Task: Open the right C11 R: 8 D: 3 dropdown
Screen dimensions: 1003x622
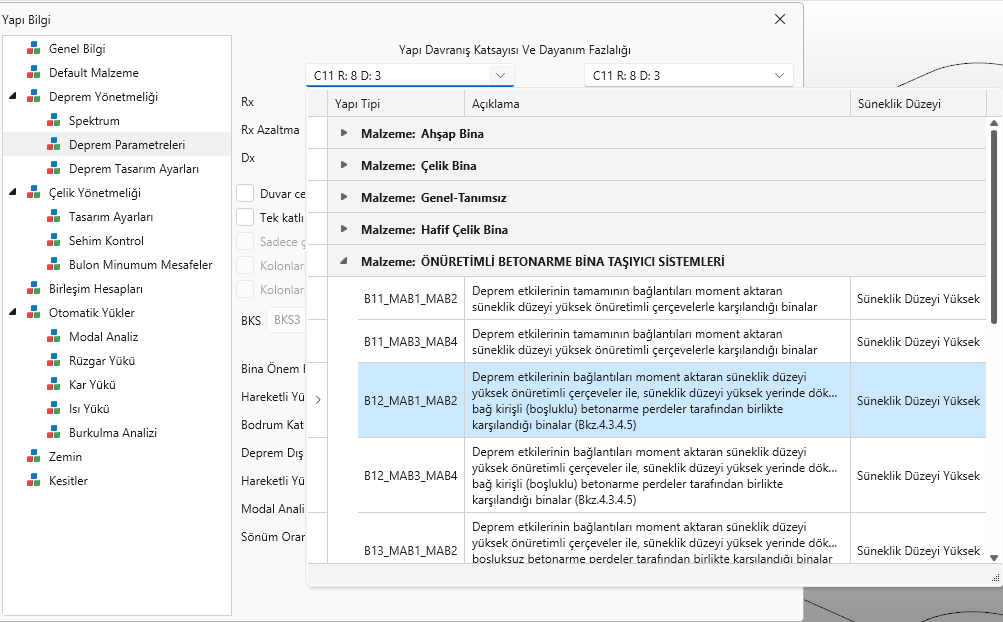Action: (688, 75)
